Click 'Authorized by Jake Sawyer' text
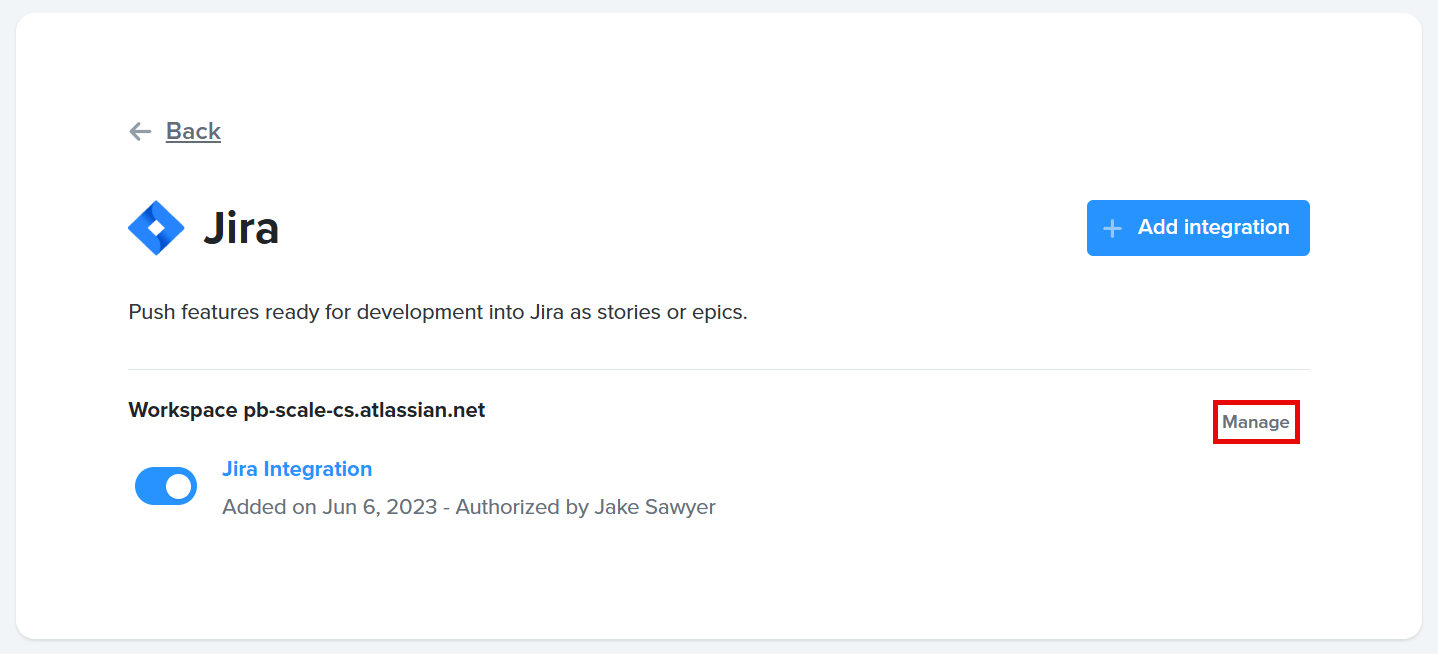This screenshot has width=1438, height=654. coord(586,507)
